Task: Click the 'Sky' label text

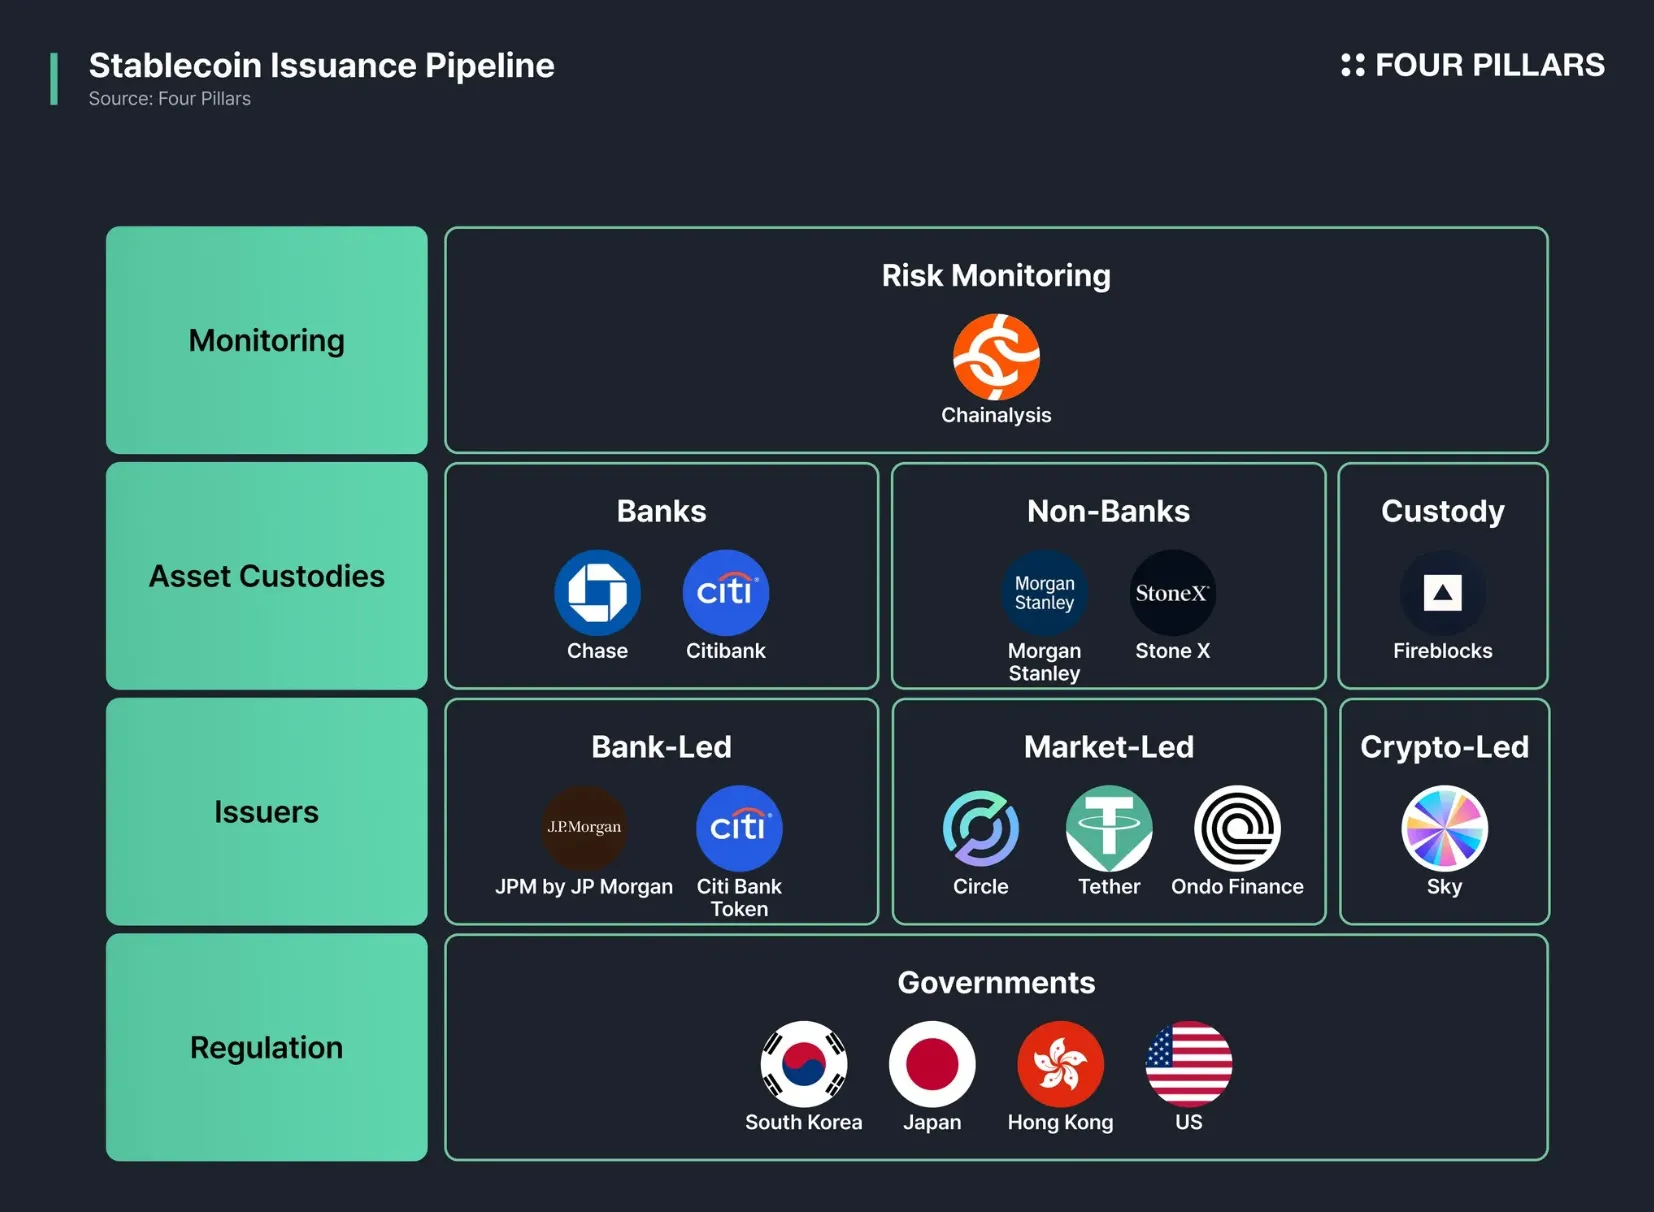Action: [1444, 887]
